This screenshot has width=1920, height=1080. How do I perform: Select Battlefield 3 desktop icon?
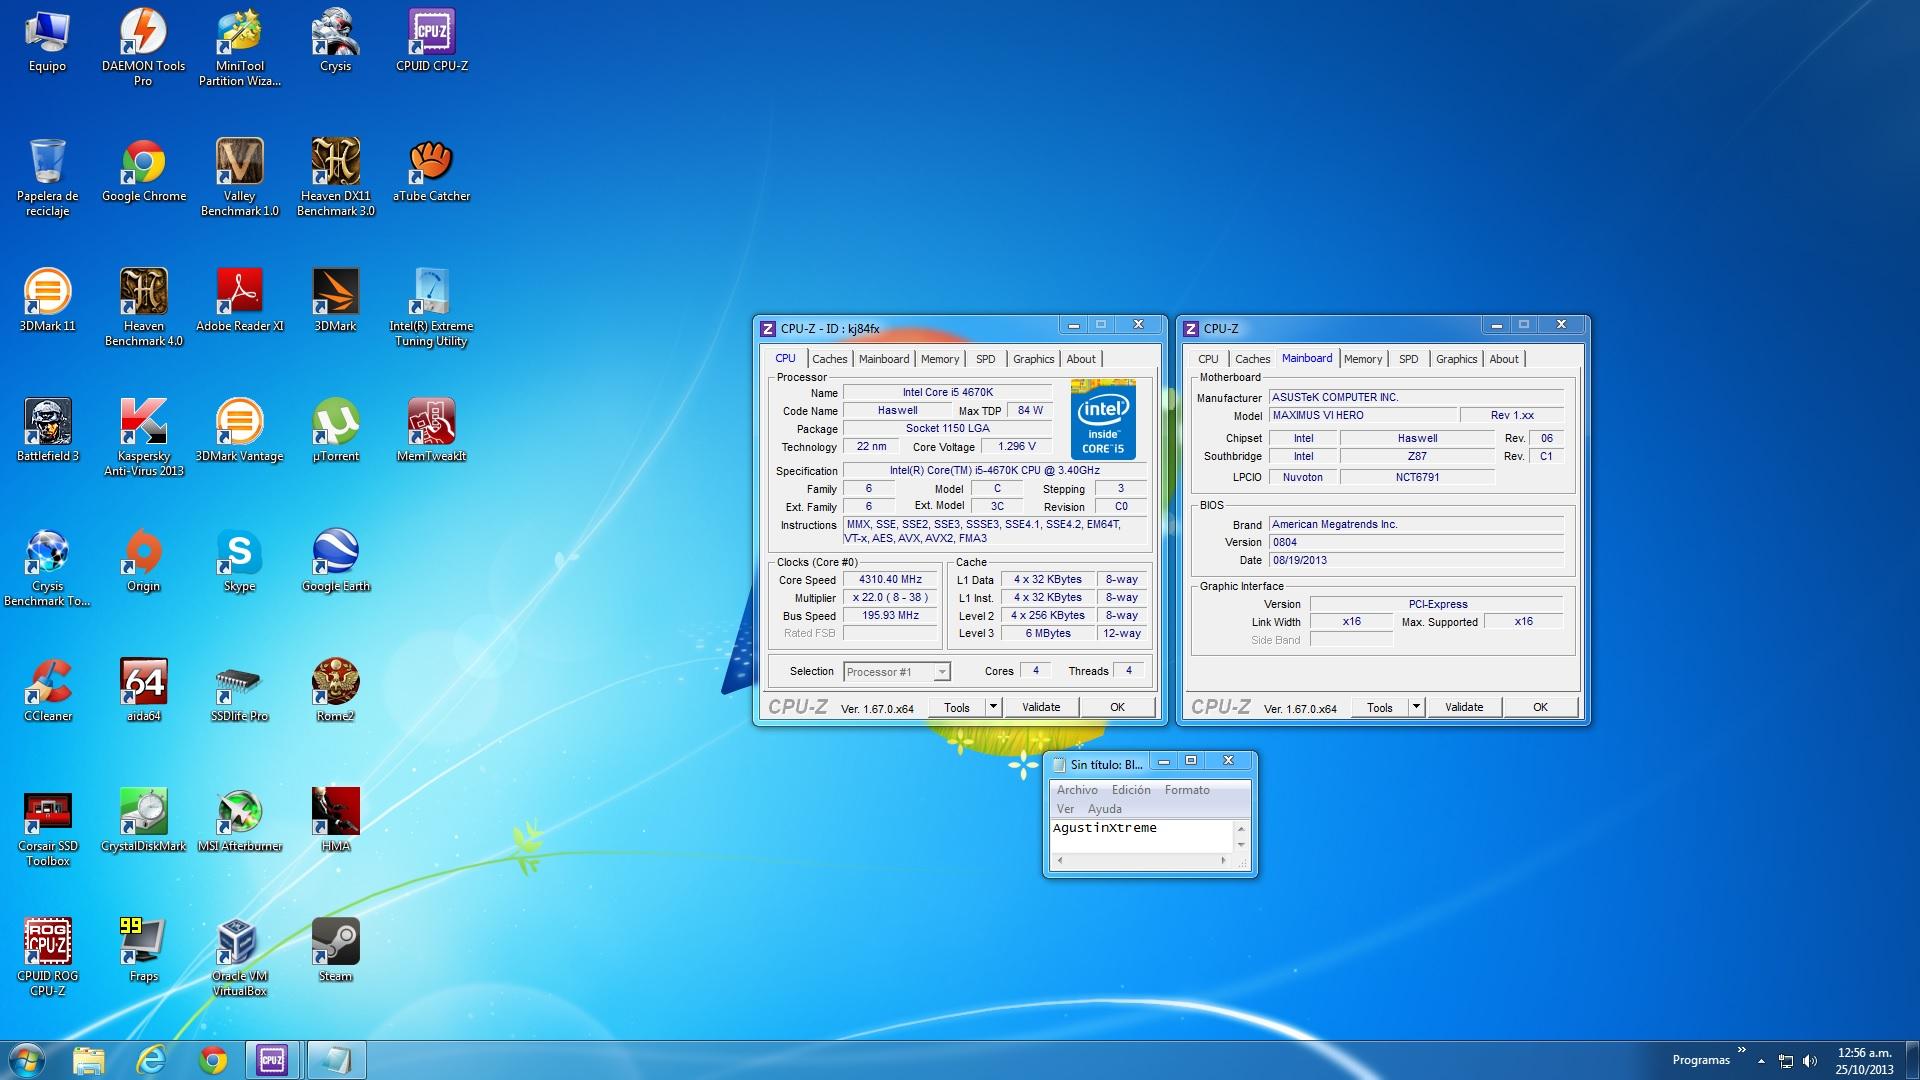[x=47, y=432]
